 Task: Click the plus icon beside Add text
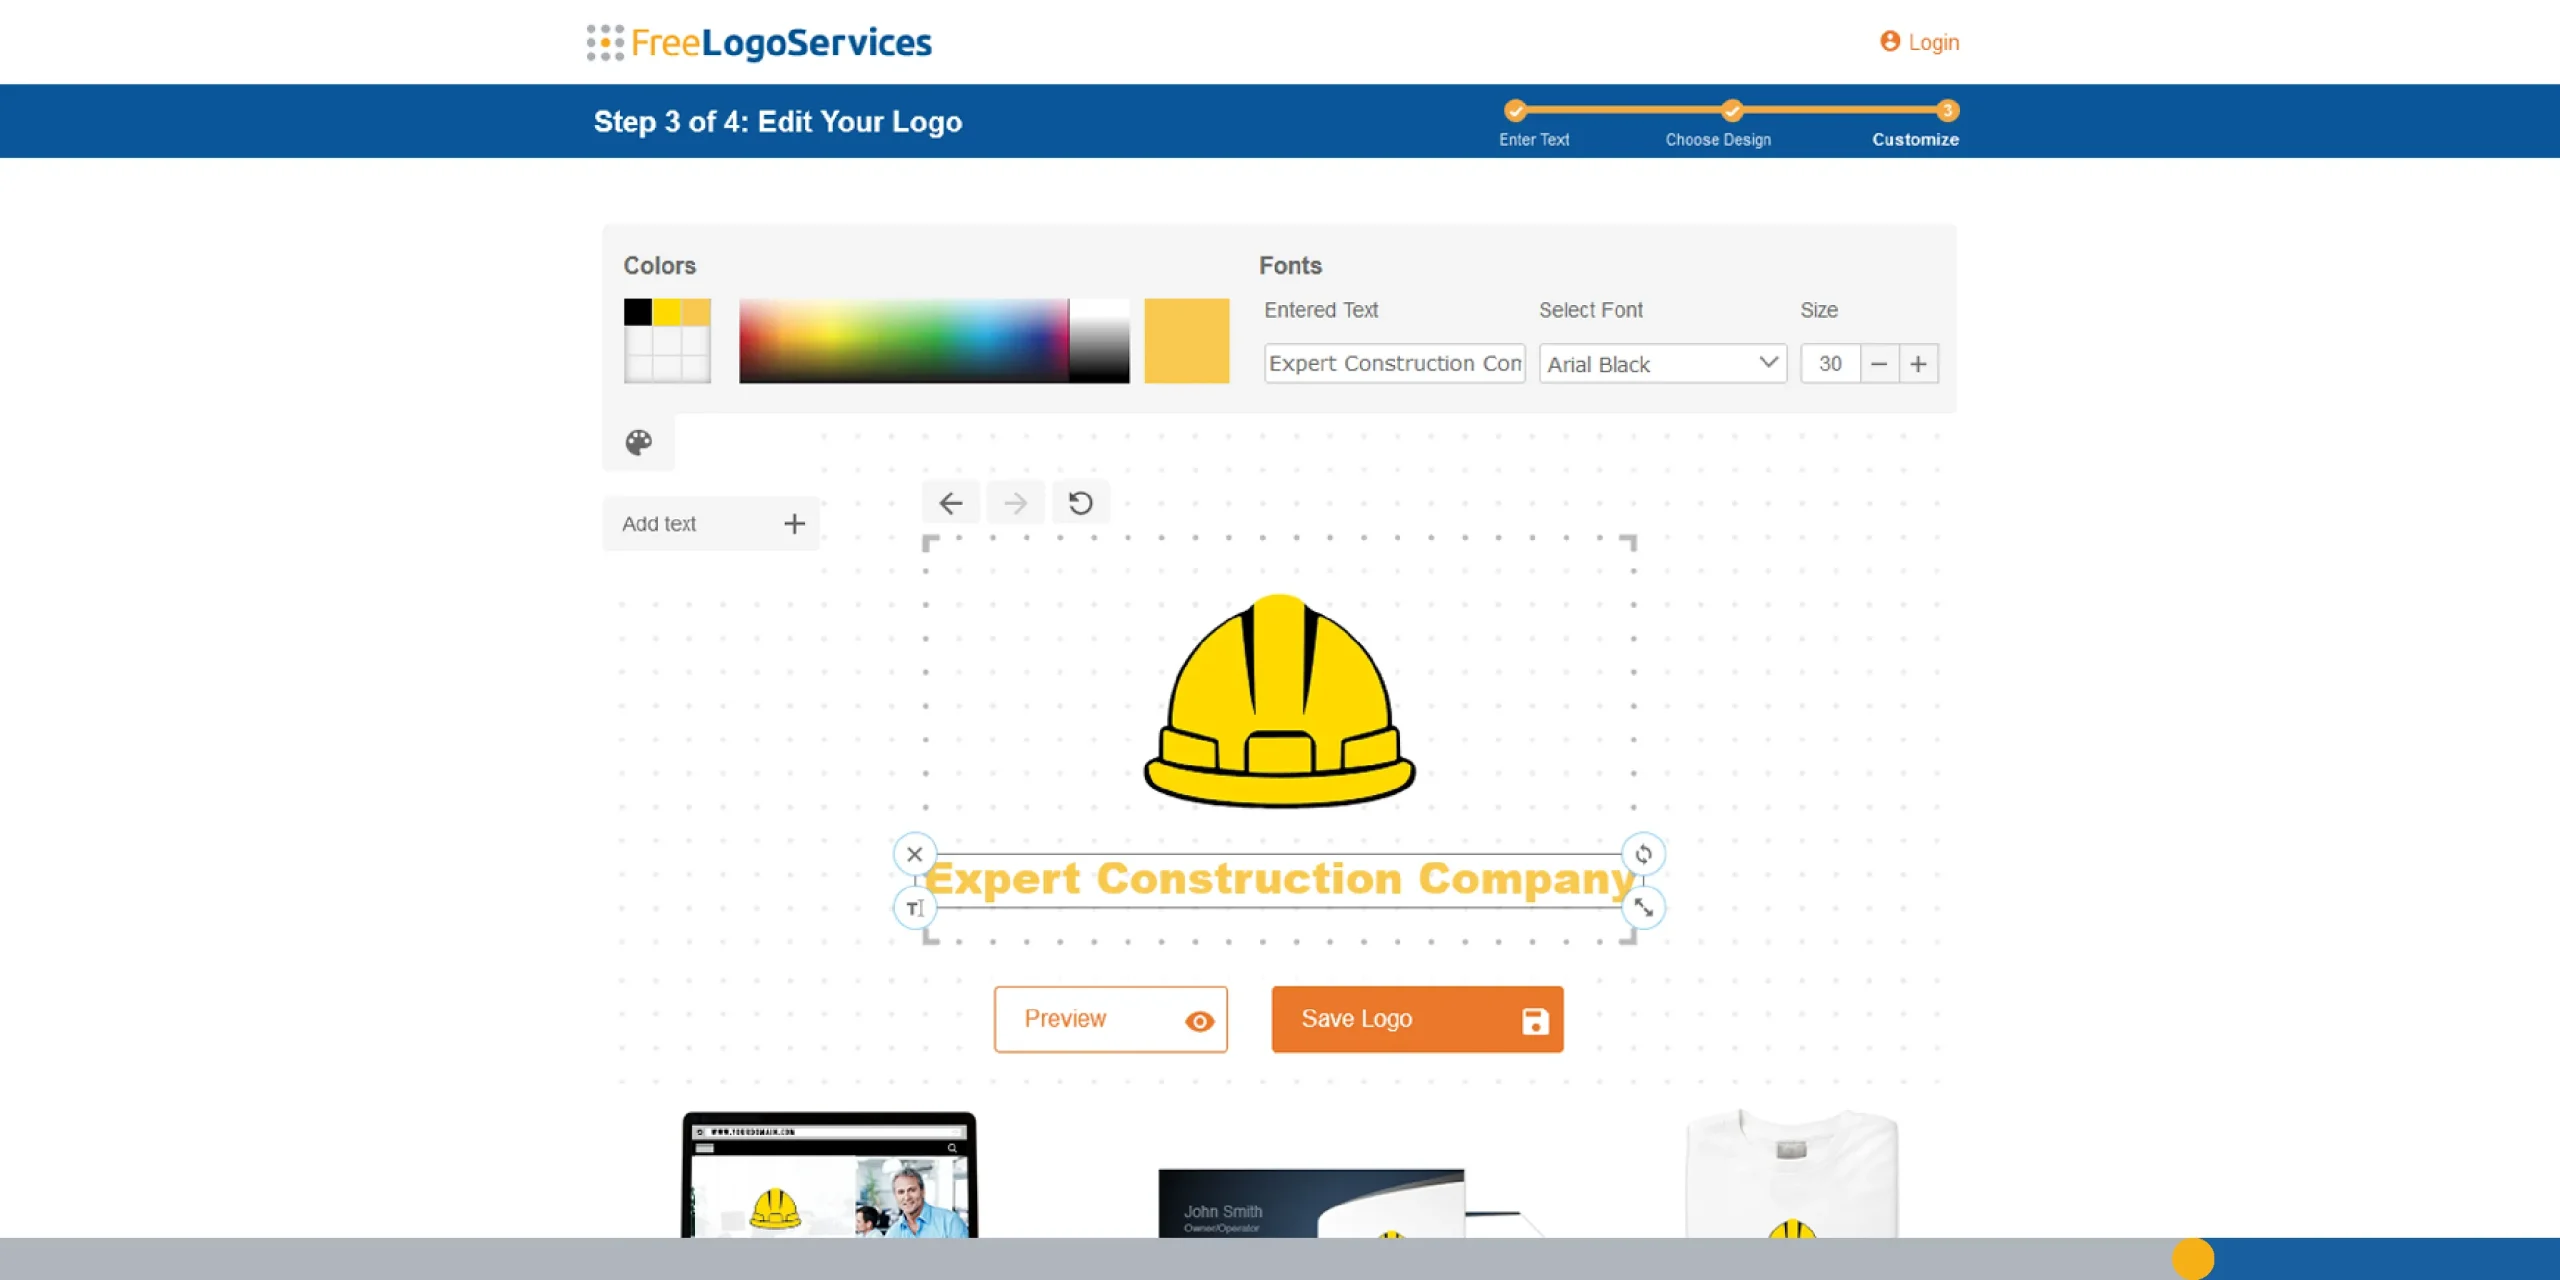coord(794,524)
